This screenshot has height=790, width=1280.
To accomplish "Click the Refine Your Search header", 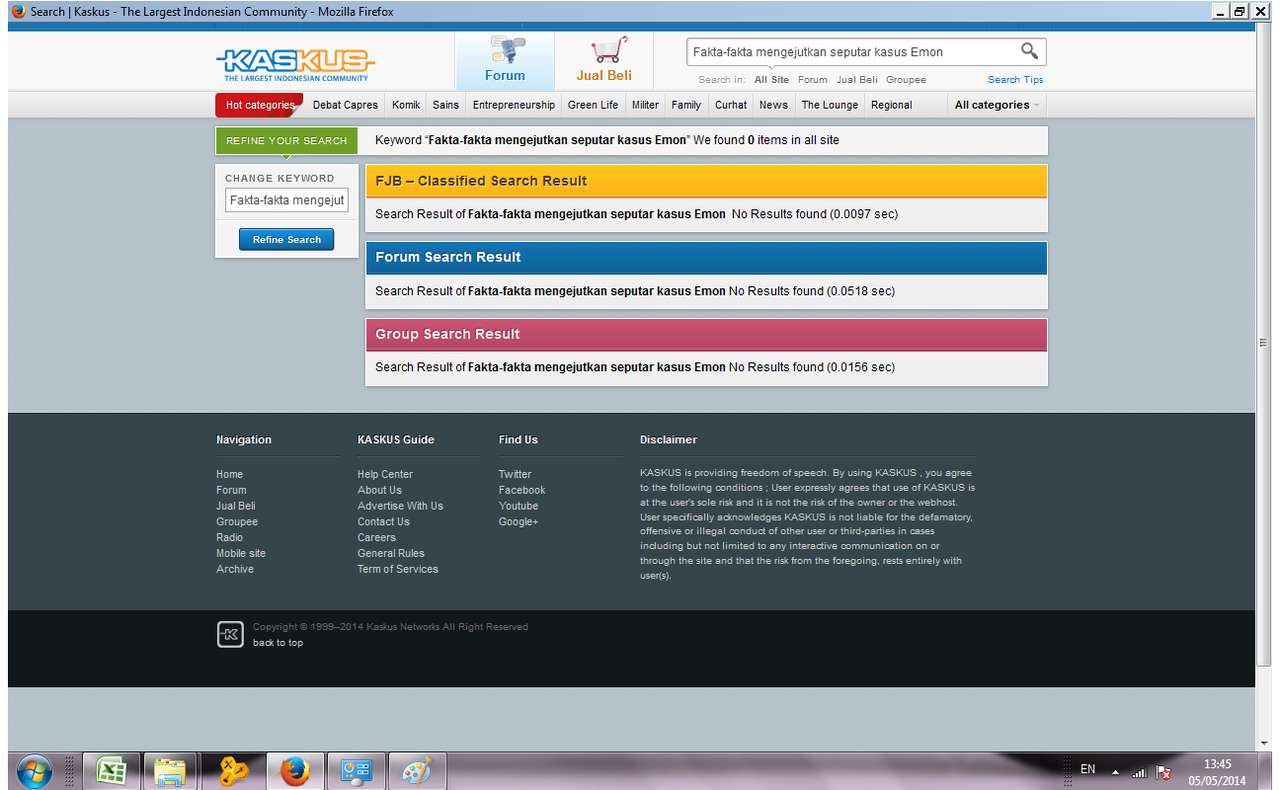I will click(286, 141).
